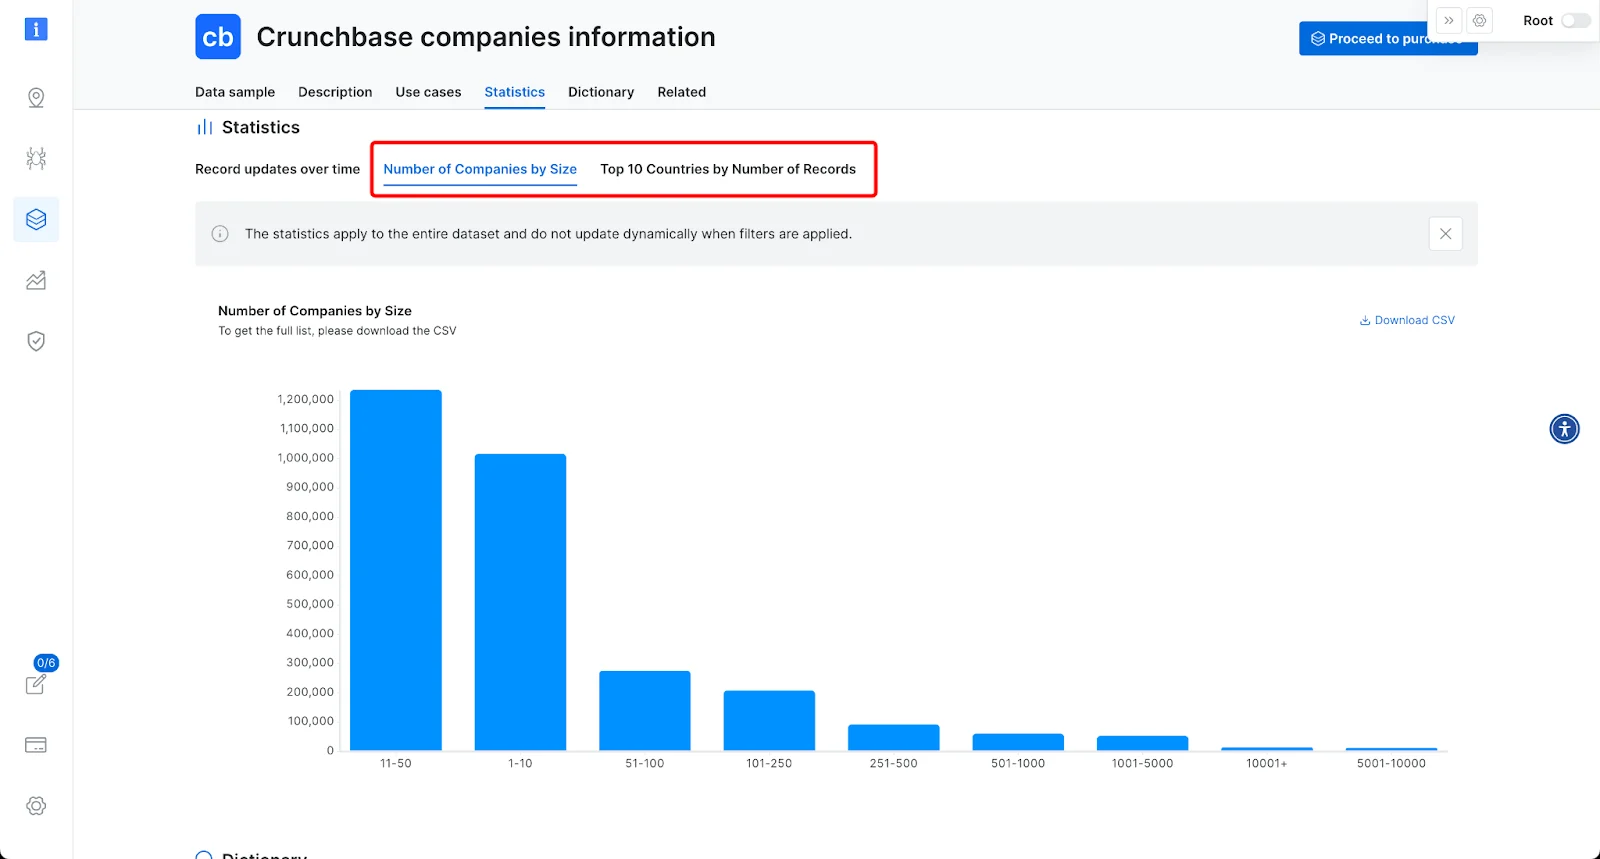Click the 501-1000 bar in the chart

[x=1018, y=742]
